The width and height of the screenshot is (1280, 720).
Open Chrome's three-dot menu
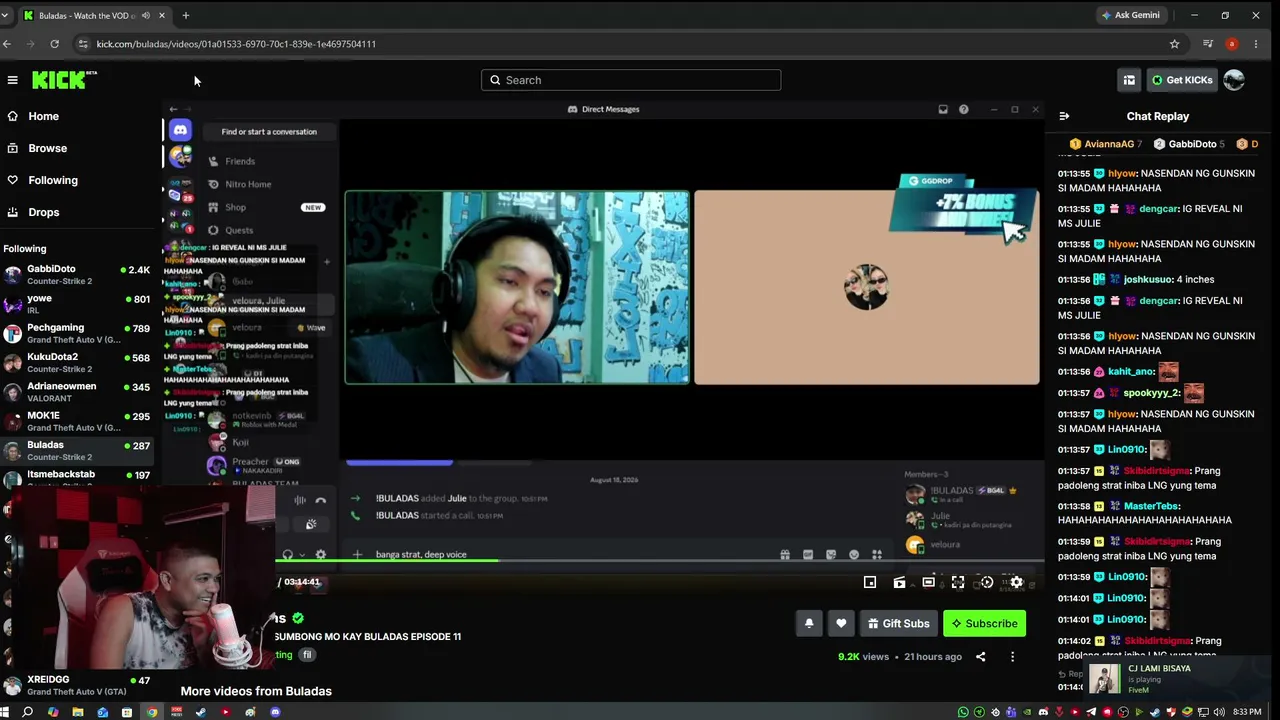(x=1256, y=44)
